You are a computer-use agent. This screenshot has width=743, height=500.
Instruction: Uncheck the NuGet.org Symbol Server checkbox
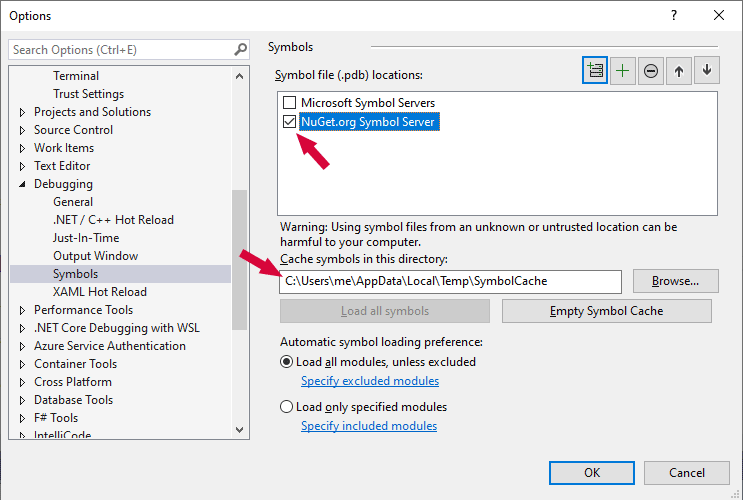tap(290, 122)
